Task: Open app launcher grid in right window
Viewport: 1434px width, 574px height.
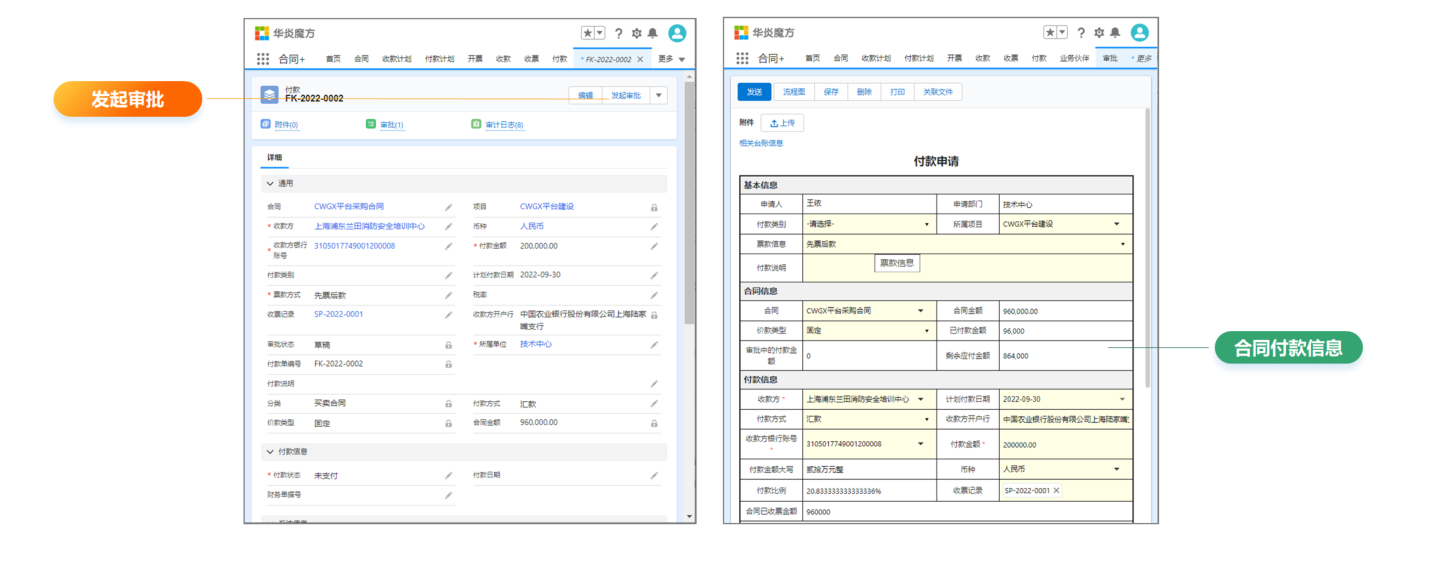Action: point(743,59)
